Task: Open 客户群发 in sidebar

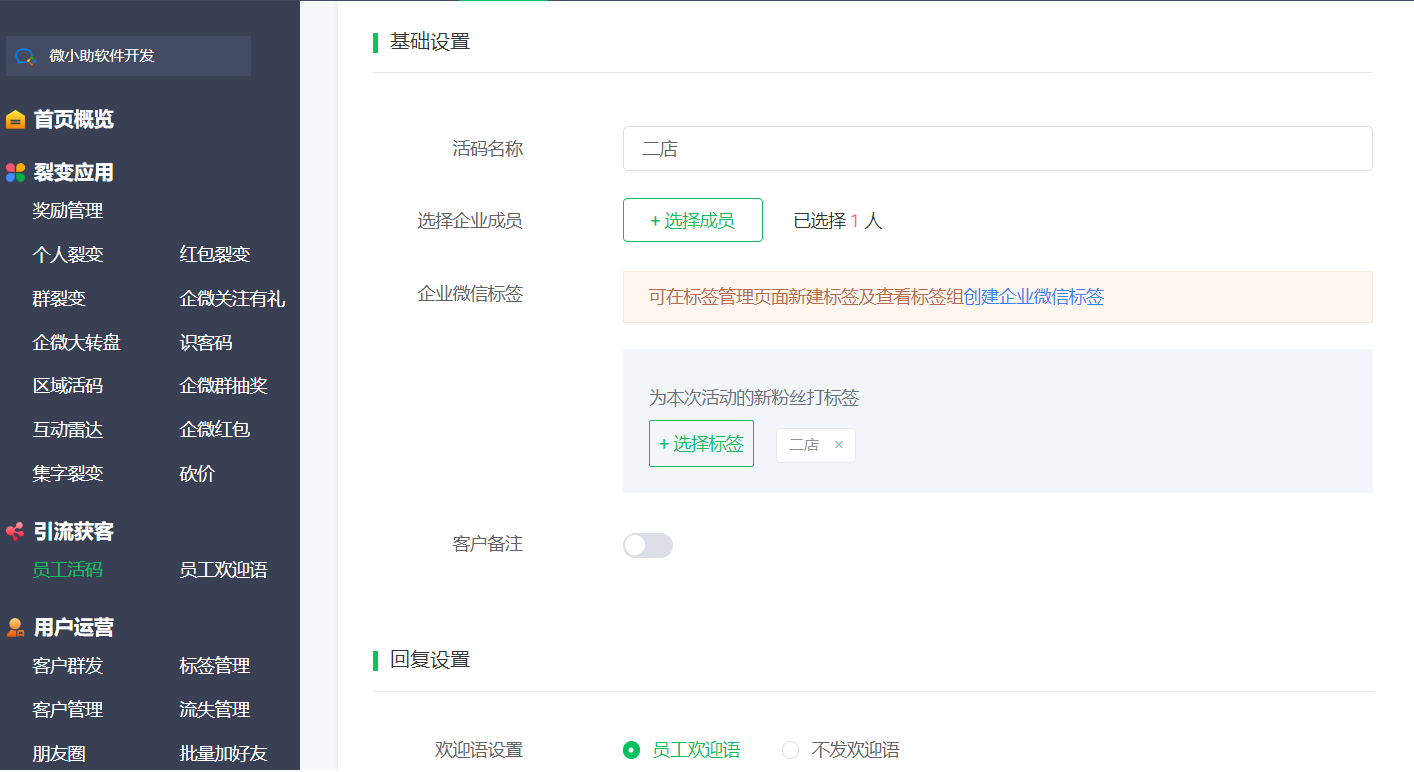Action: (67, 666)
